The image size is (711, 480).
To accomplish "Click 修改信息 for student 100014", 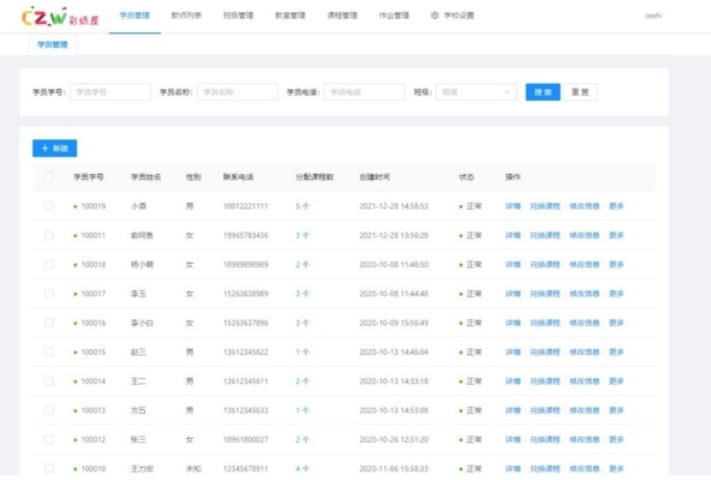I will point(584,381).
